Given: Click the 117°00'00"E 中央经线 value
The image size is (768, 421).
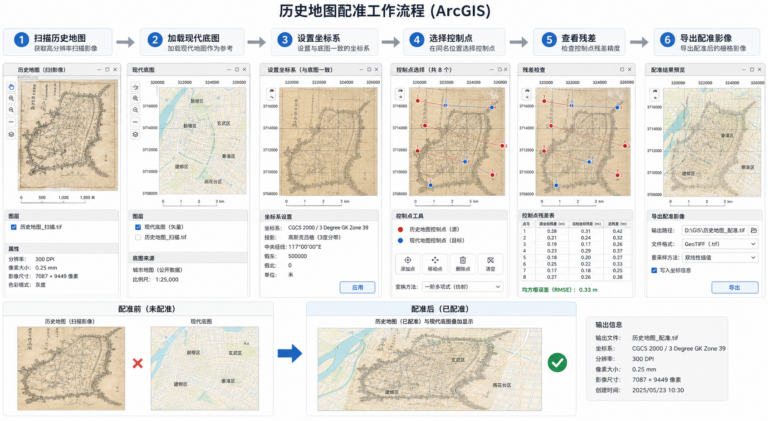Looking at the screenshot, I should click(x=305, y=247).
